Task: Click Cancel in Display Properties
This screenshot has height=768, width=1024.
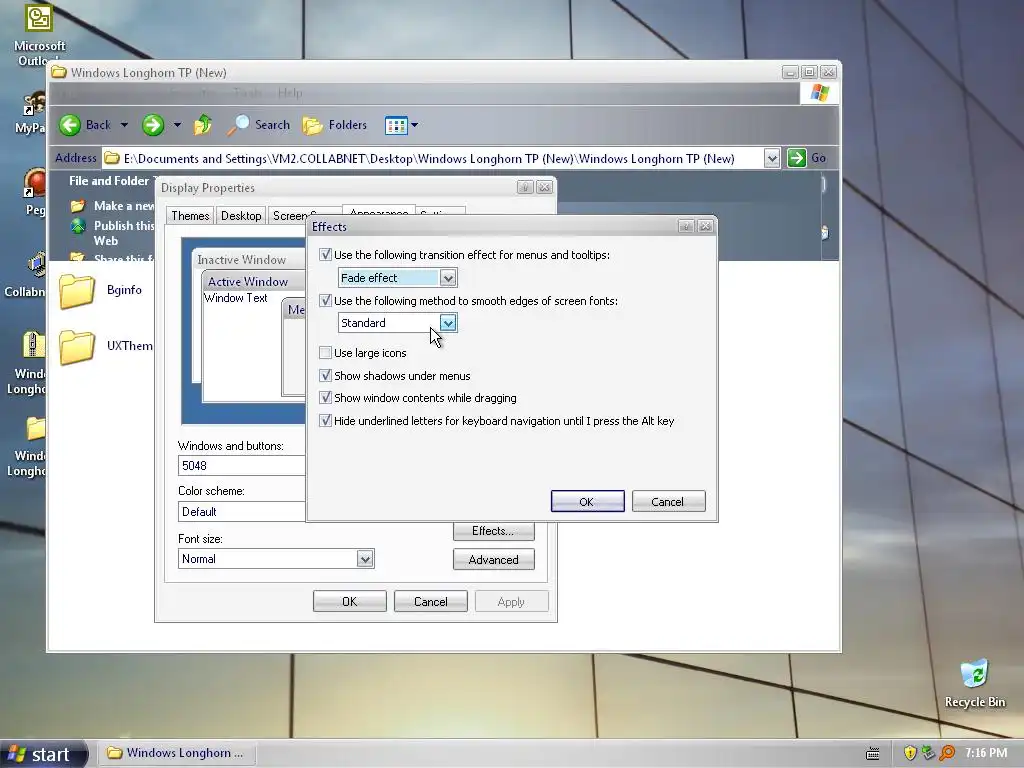Action: (430, 601)
